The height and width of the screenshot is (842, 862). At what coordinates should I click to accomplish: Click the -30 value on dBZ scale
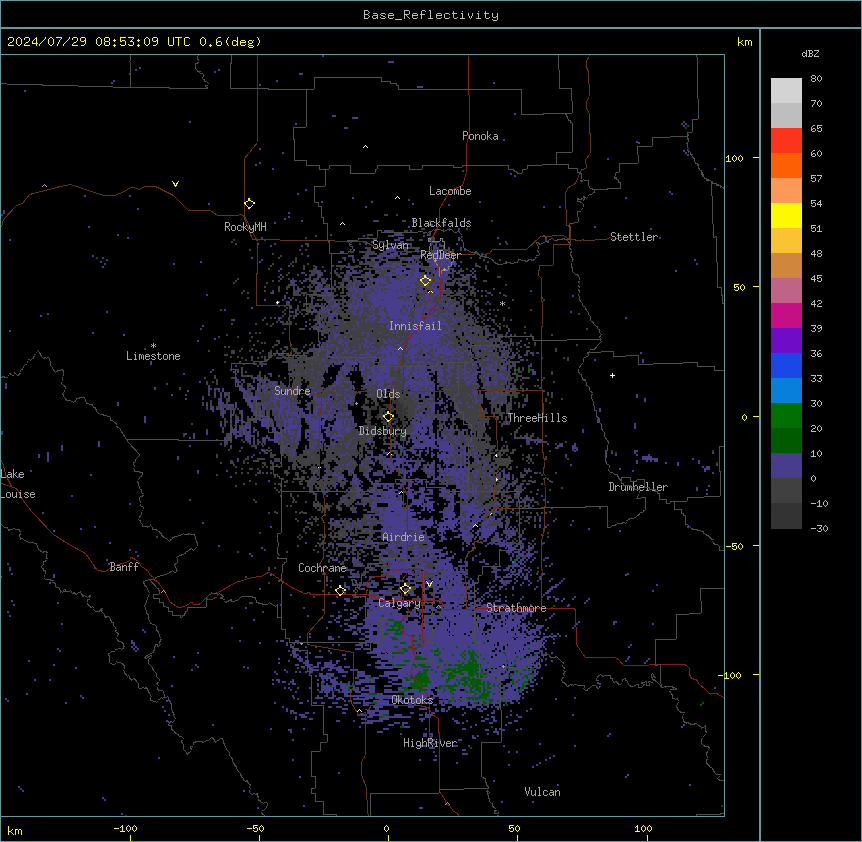[x=819, y=528]
